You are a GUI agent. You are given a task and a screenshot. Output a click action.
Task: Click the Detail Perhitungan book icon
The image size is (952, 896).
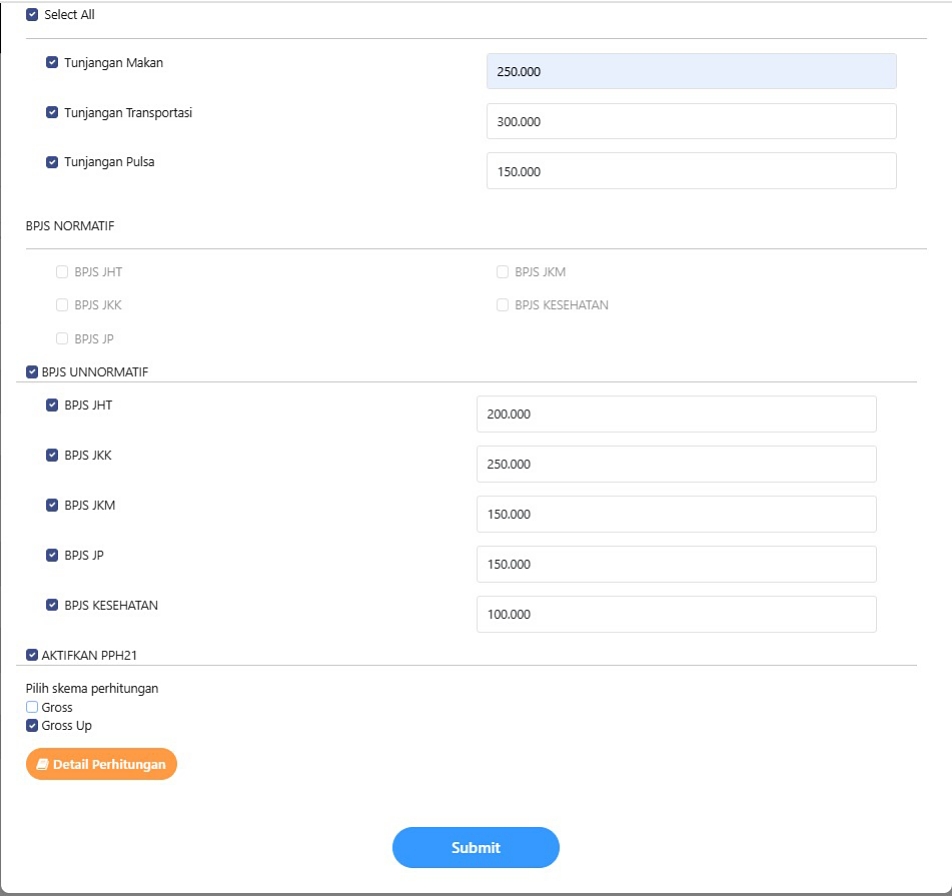tap(42, 764)
